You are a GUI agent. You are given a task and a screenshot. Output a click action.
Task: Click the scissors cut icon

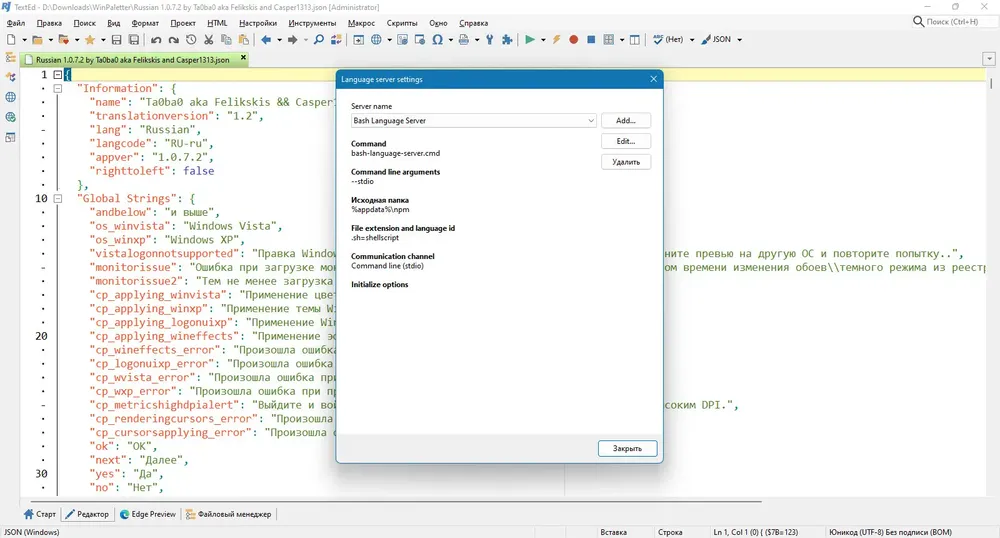click(209, 40)
